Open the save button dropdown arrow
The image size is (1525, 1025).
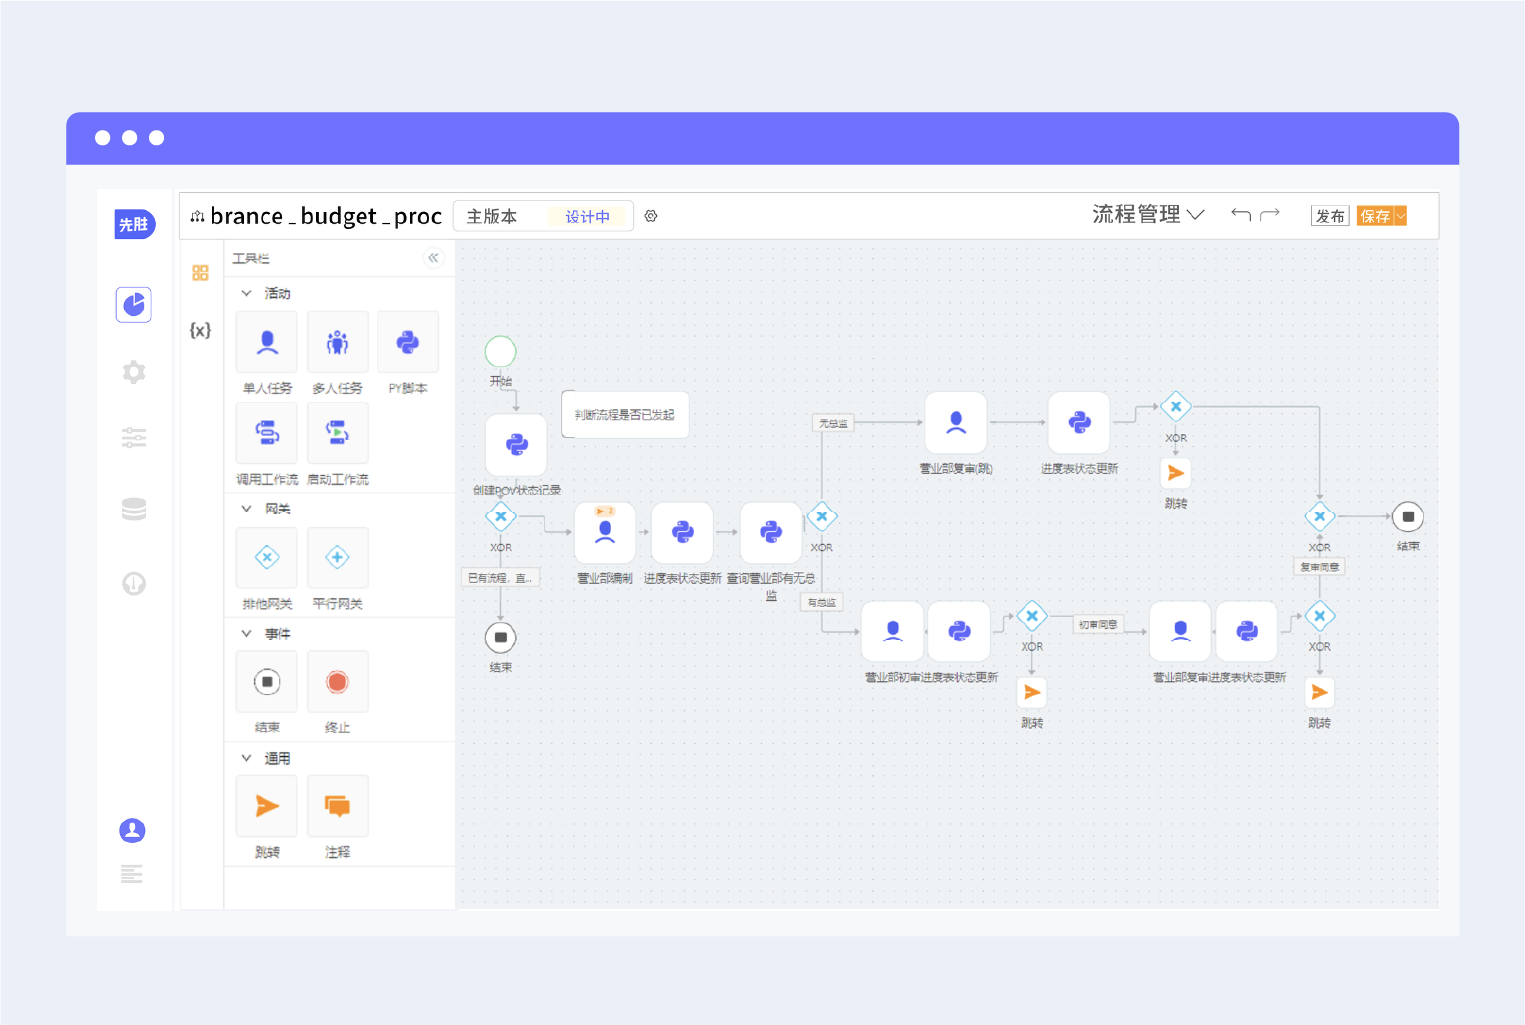1400,216
